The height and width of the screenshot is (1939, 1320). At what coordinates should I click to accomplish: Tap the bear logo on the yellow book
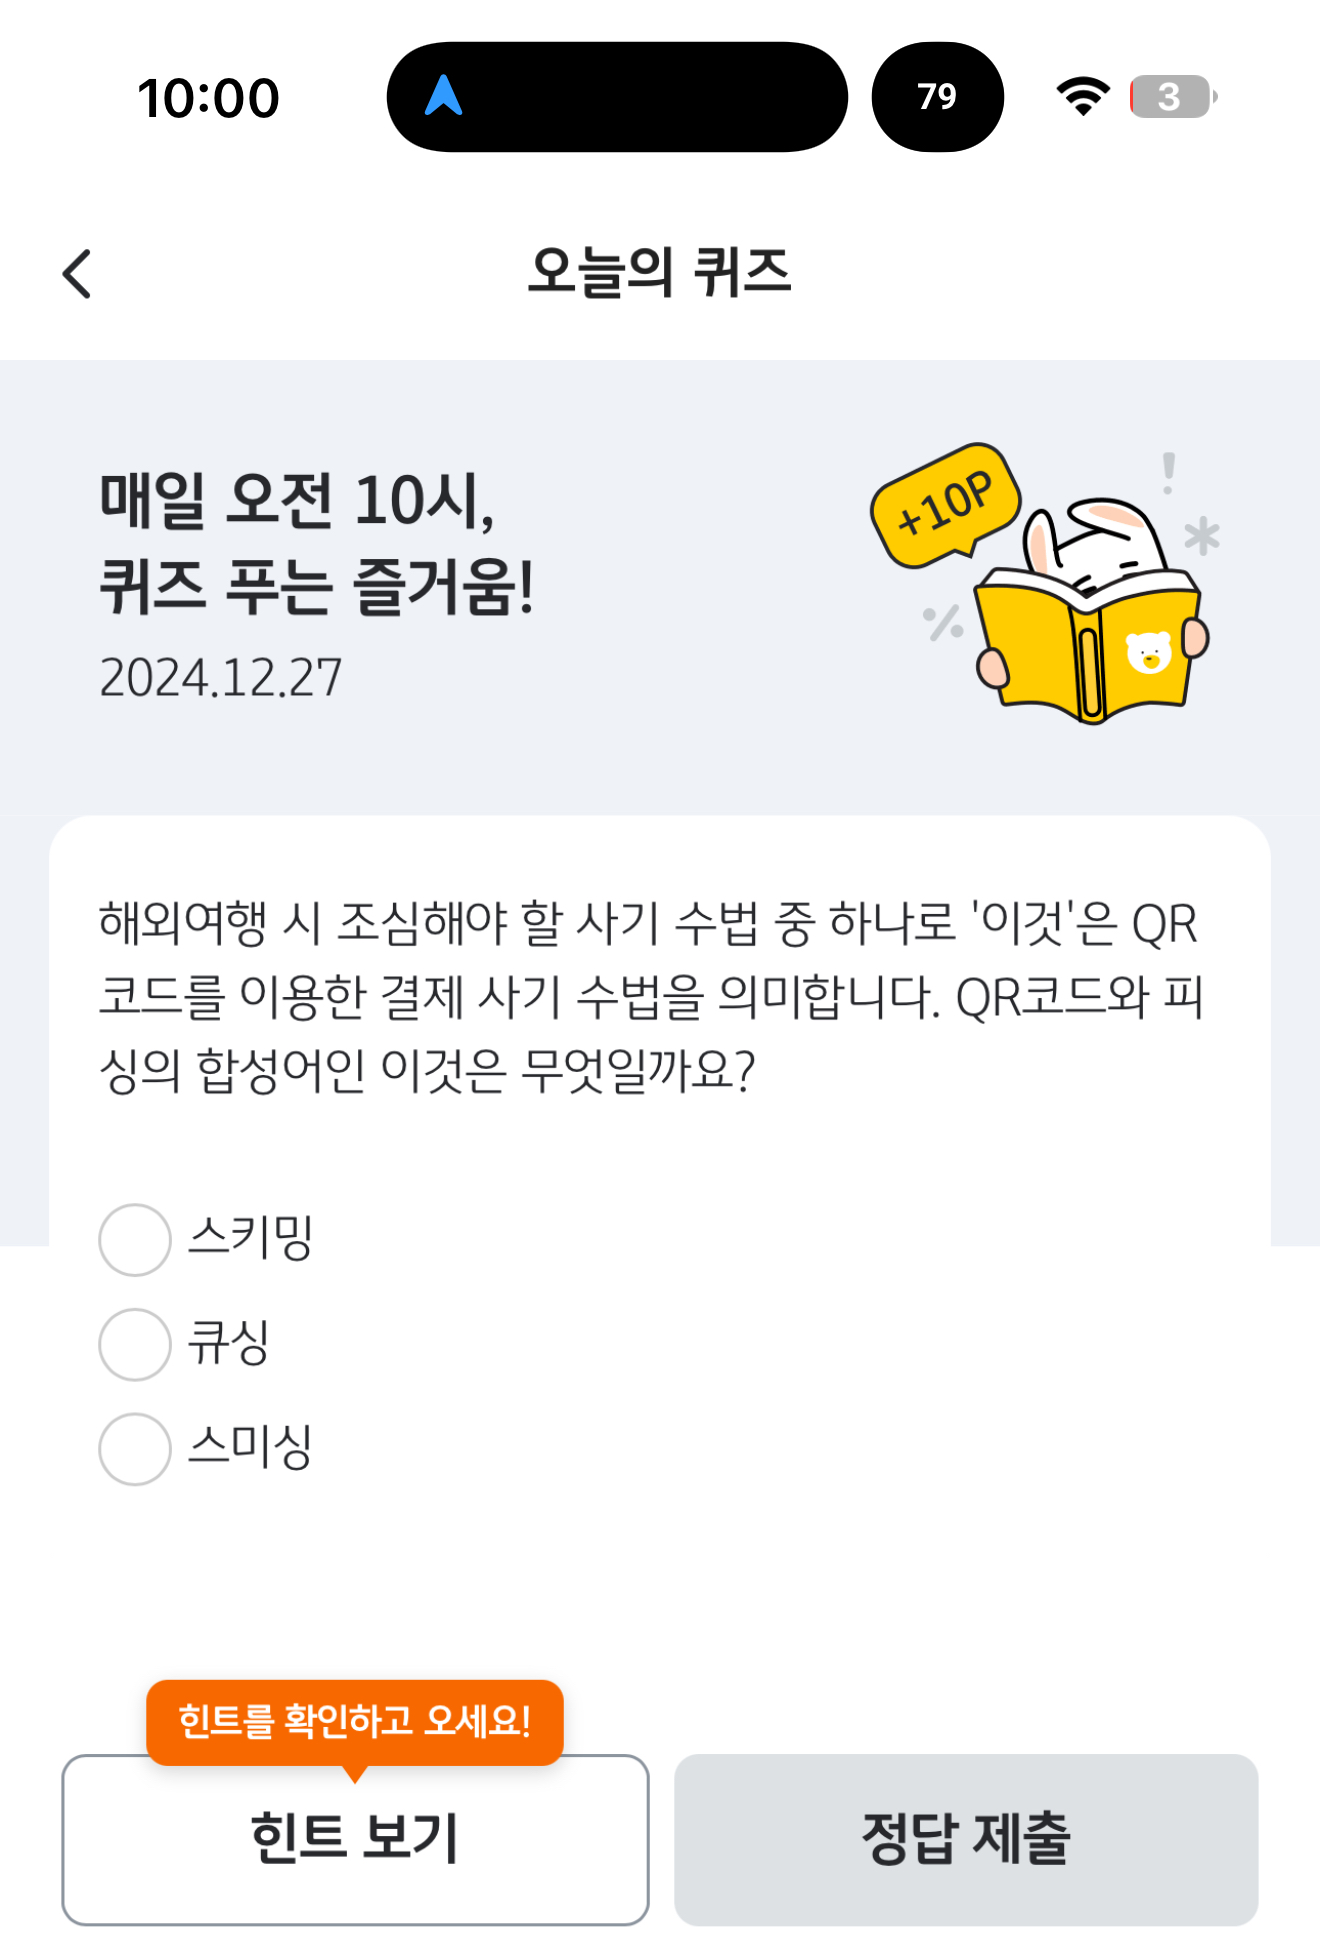[x=1148, y=652]
